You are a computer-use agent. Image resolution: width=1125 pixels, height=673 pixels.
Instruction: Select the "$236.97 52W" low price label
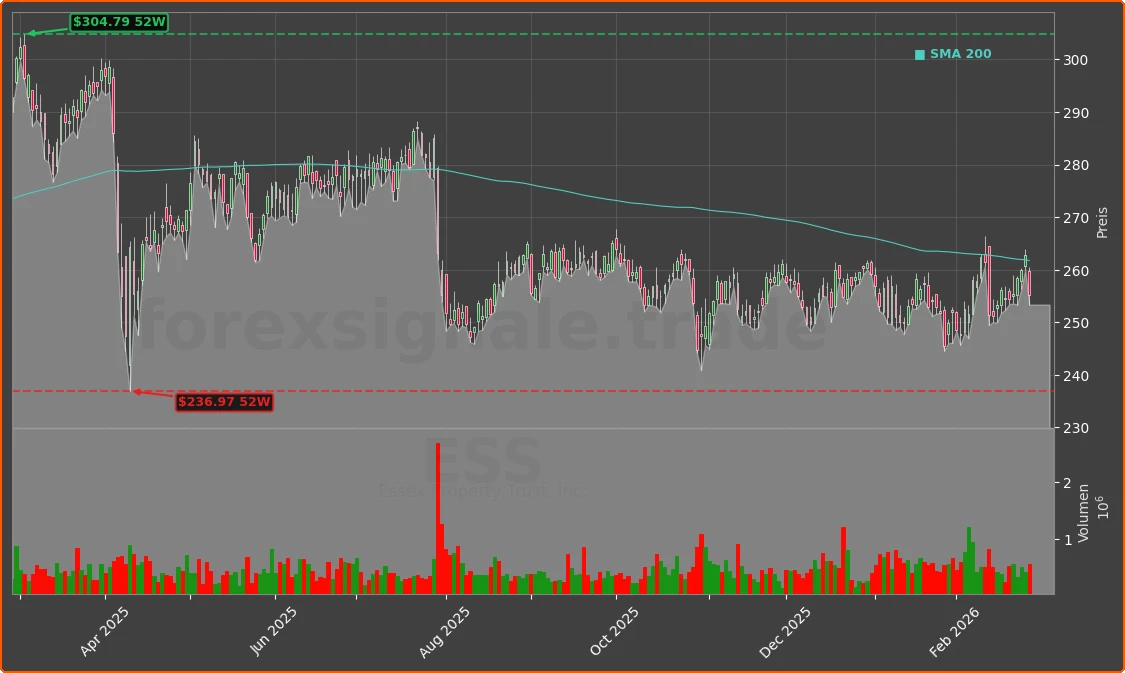(x=224, y=403)
